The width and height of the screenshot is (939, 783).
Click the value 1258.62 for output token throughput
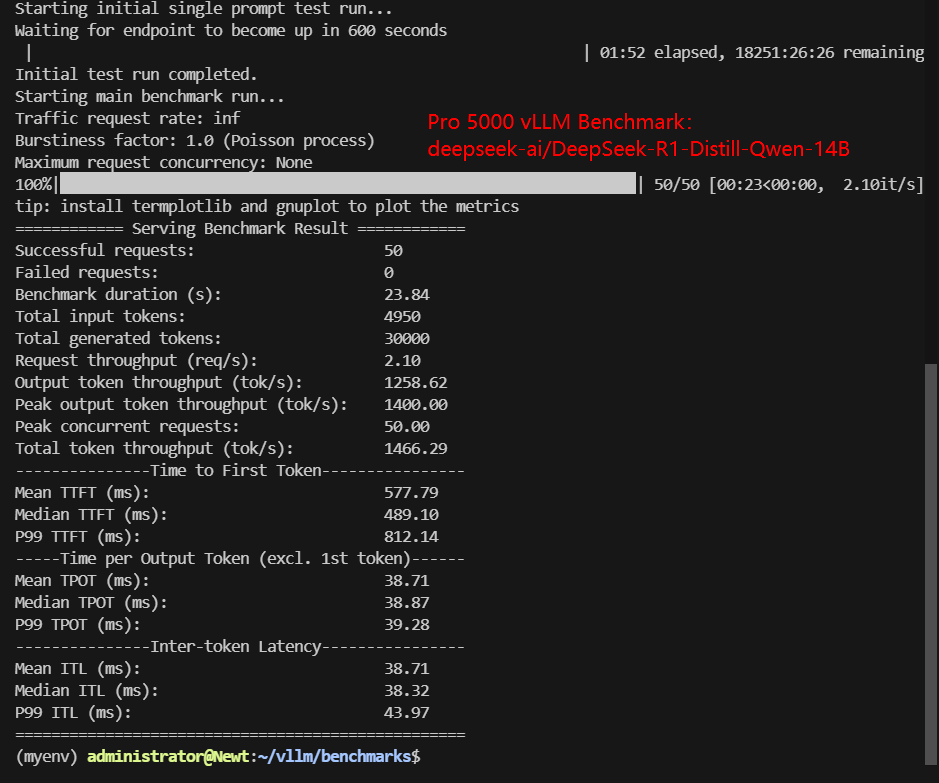click(415, 382)
